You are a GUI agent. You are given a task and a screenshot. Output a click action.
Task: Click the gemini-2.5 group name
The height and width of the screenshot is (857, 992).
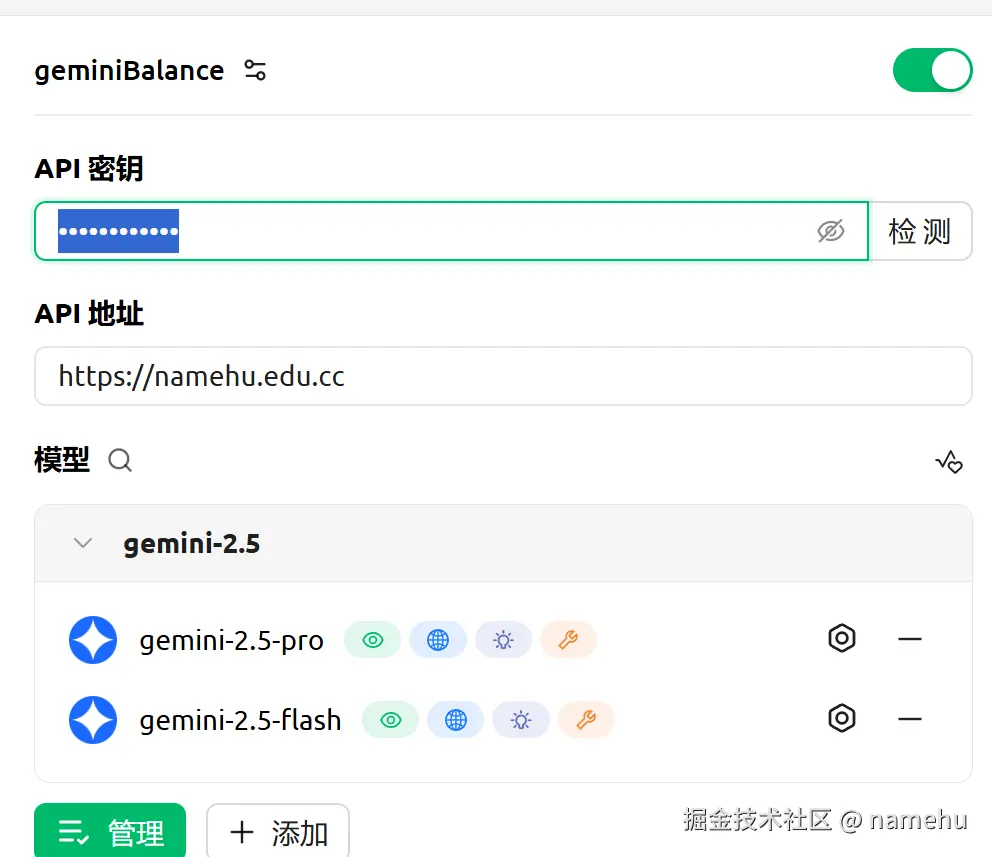point(192,543)
